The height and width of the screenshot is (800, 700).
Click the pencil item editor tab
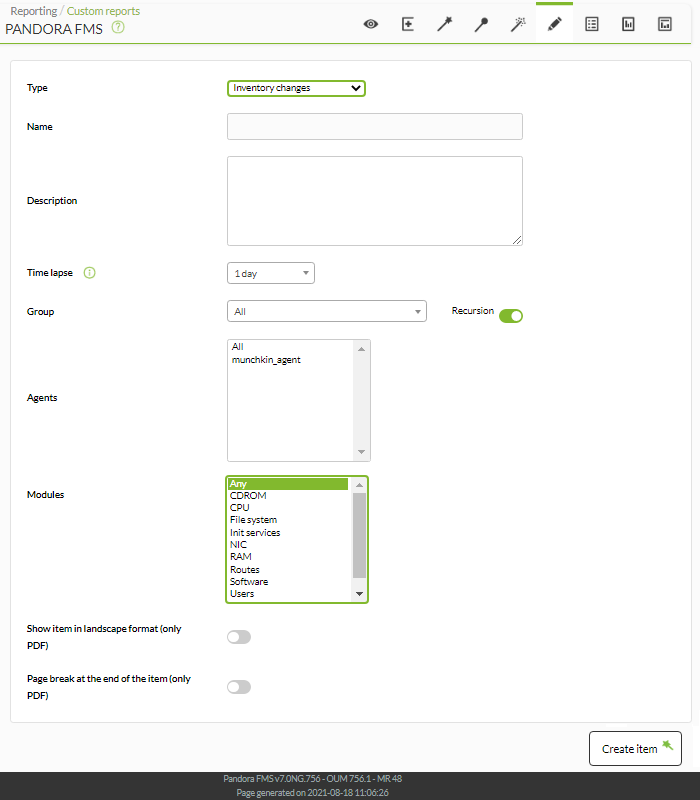click(555, 24)
